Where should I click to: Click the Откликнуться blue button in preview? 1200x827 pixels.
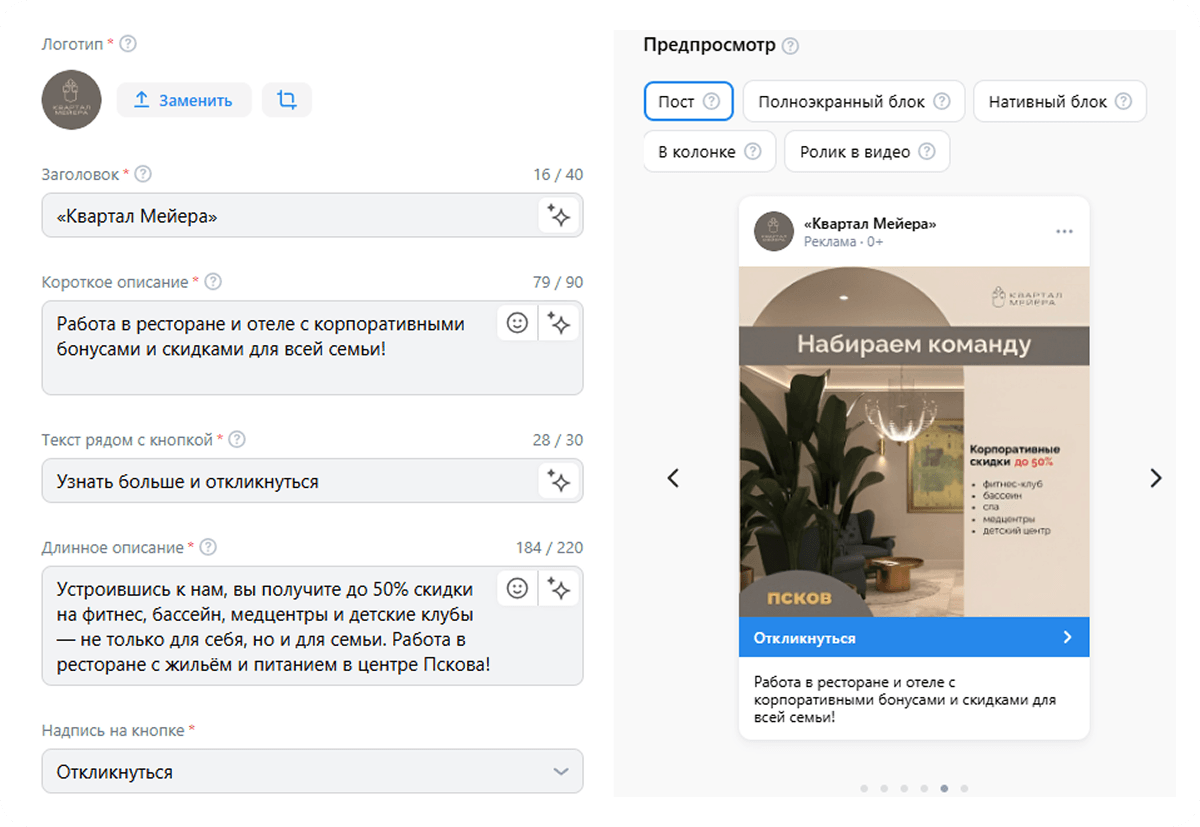[x=914, y=637]
